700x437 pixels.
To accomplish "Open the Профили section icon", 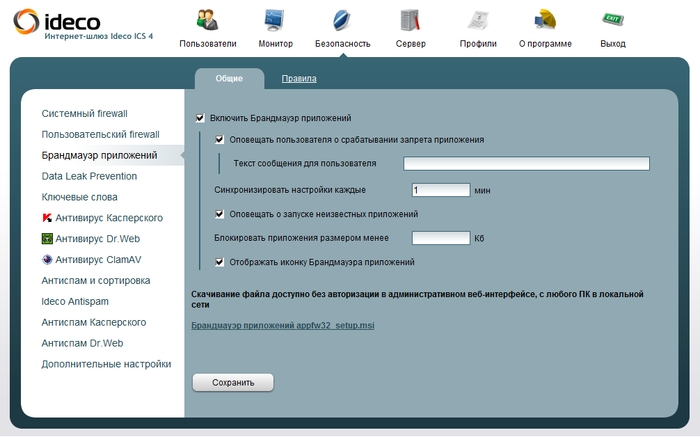I will click(x=478, y=22).
